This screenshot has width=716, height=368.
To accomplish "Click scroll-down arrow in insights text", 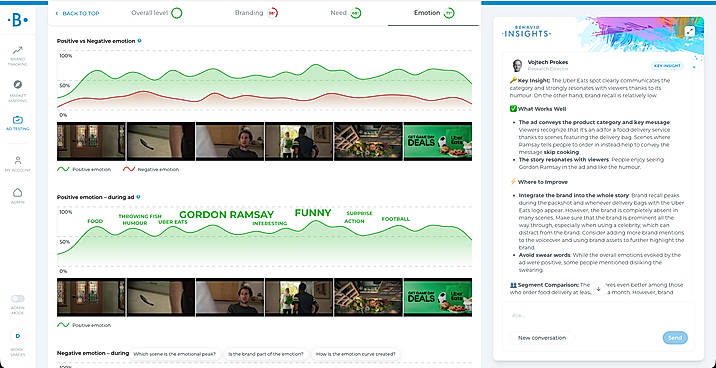I will [599, 289].
